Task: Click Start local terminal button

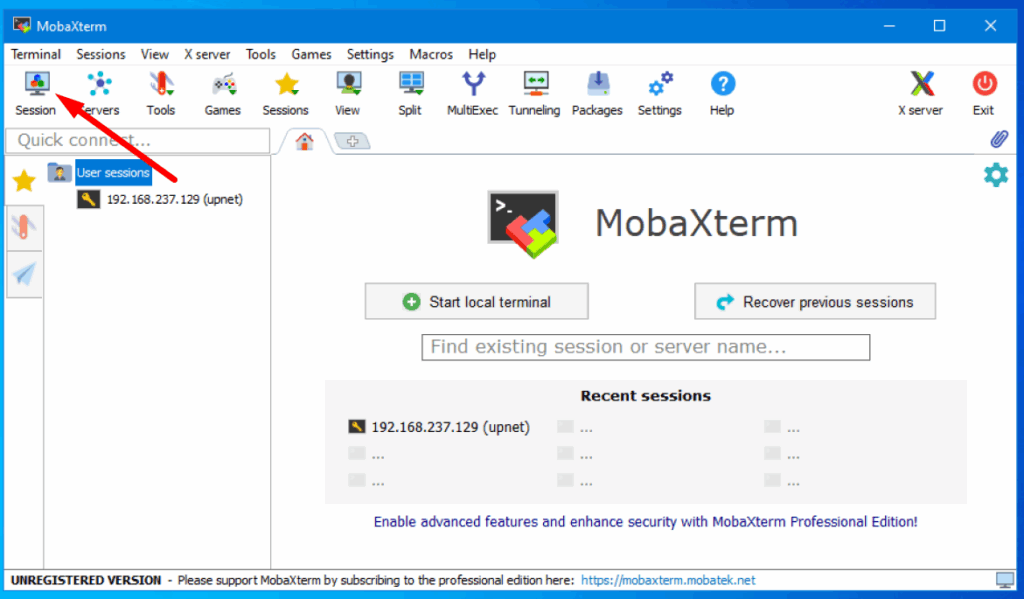Action: (x=477, y=301)
